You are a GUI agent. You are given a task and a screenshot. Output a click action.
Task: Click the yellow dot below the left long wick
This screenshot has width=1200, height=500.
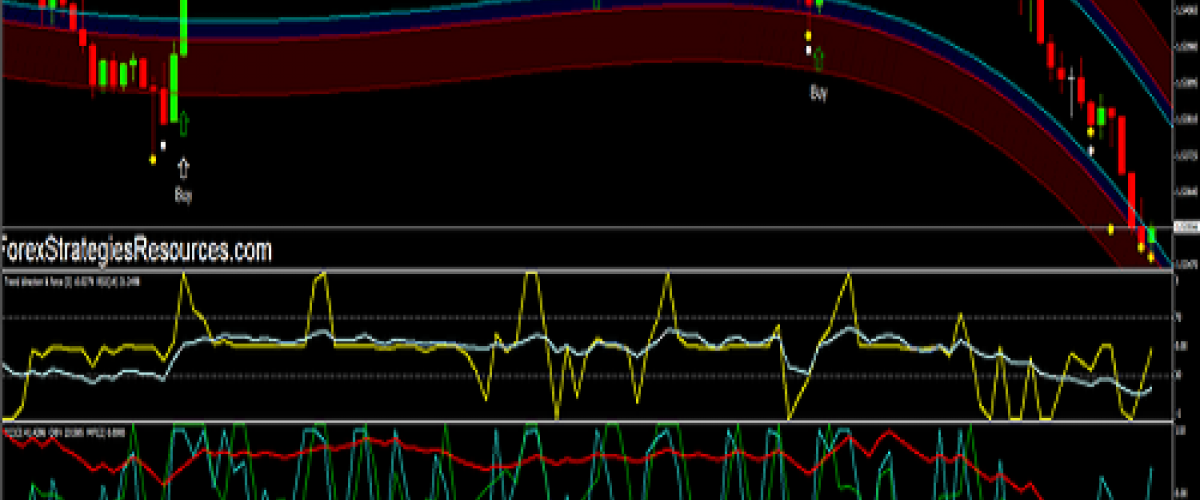coord(153,158)
